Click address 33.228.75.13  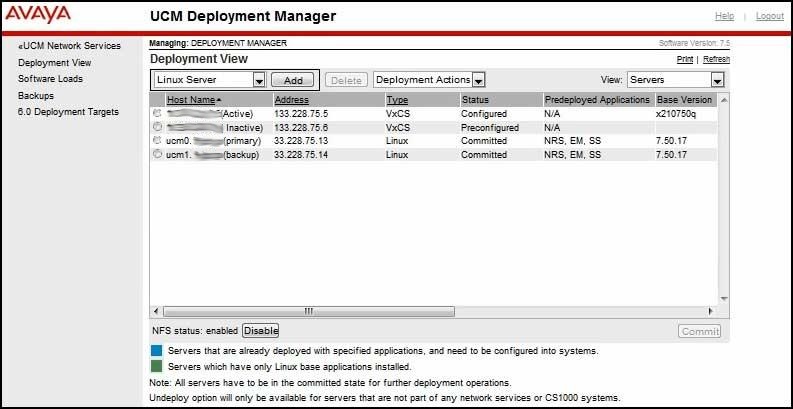301,141
